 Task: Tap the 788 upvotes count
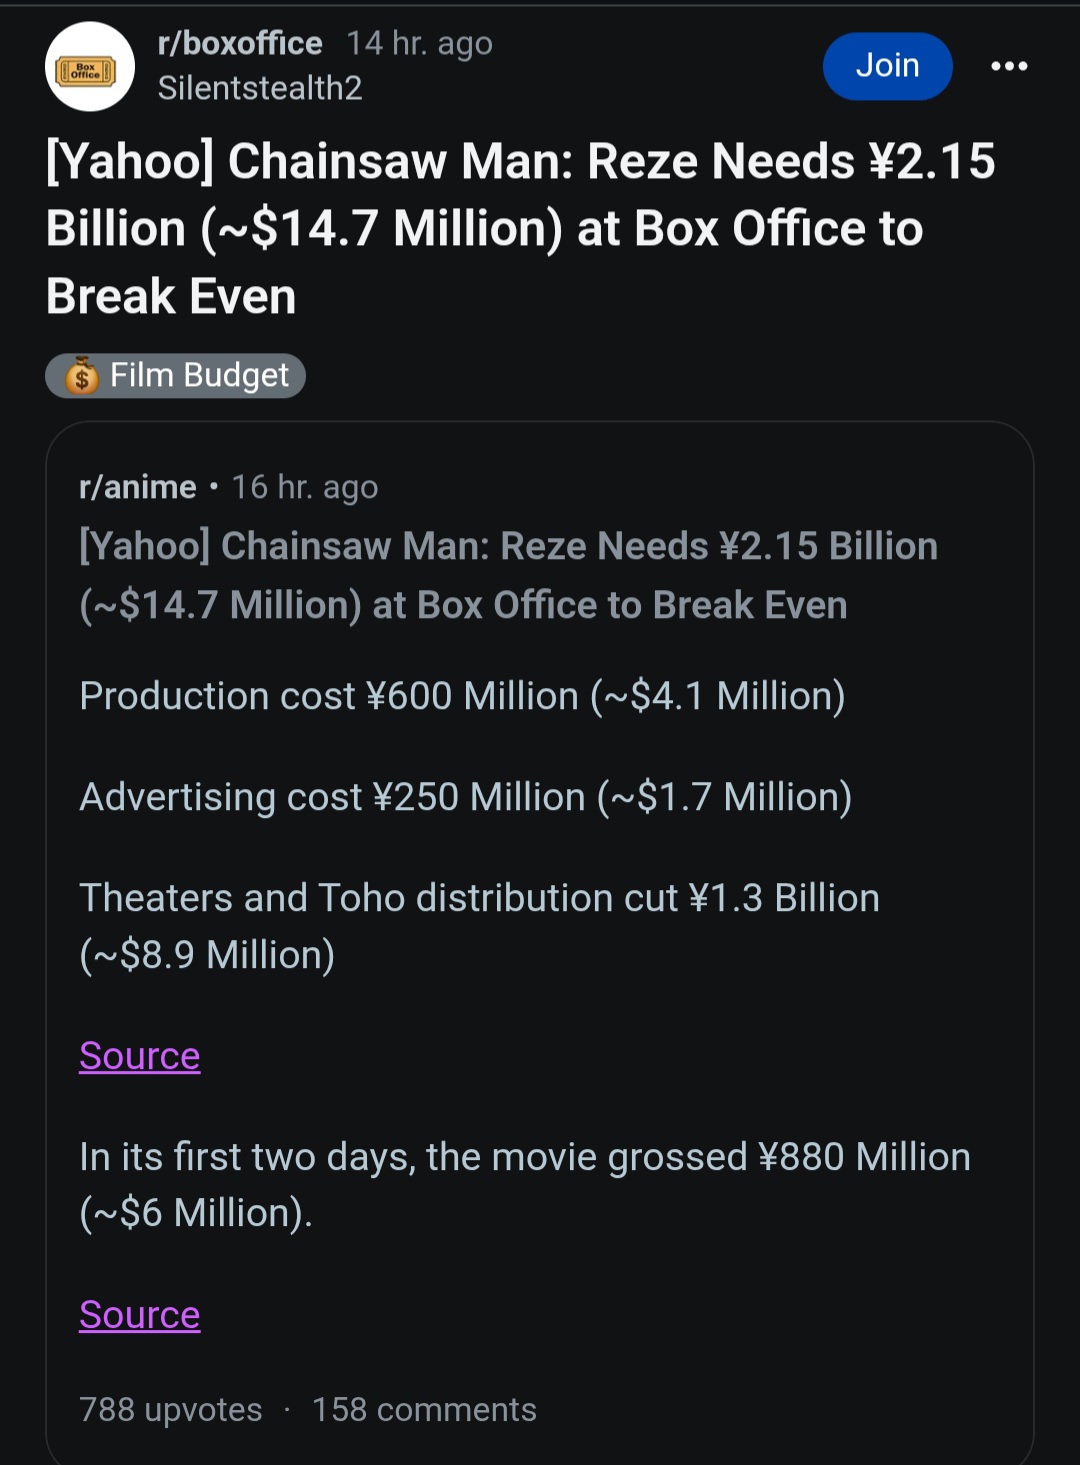point(171,1409)
